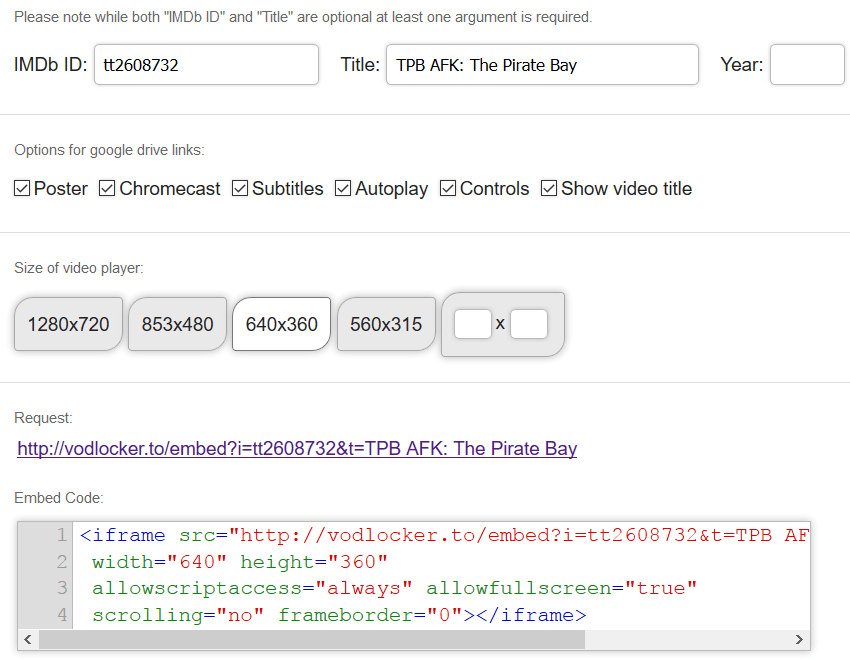Select the 640x360 size button
The image size is (850, 660).
coord(281,324)
